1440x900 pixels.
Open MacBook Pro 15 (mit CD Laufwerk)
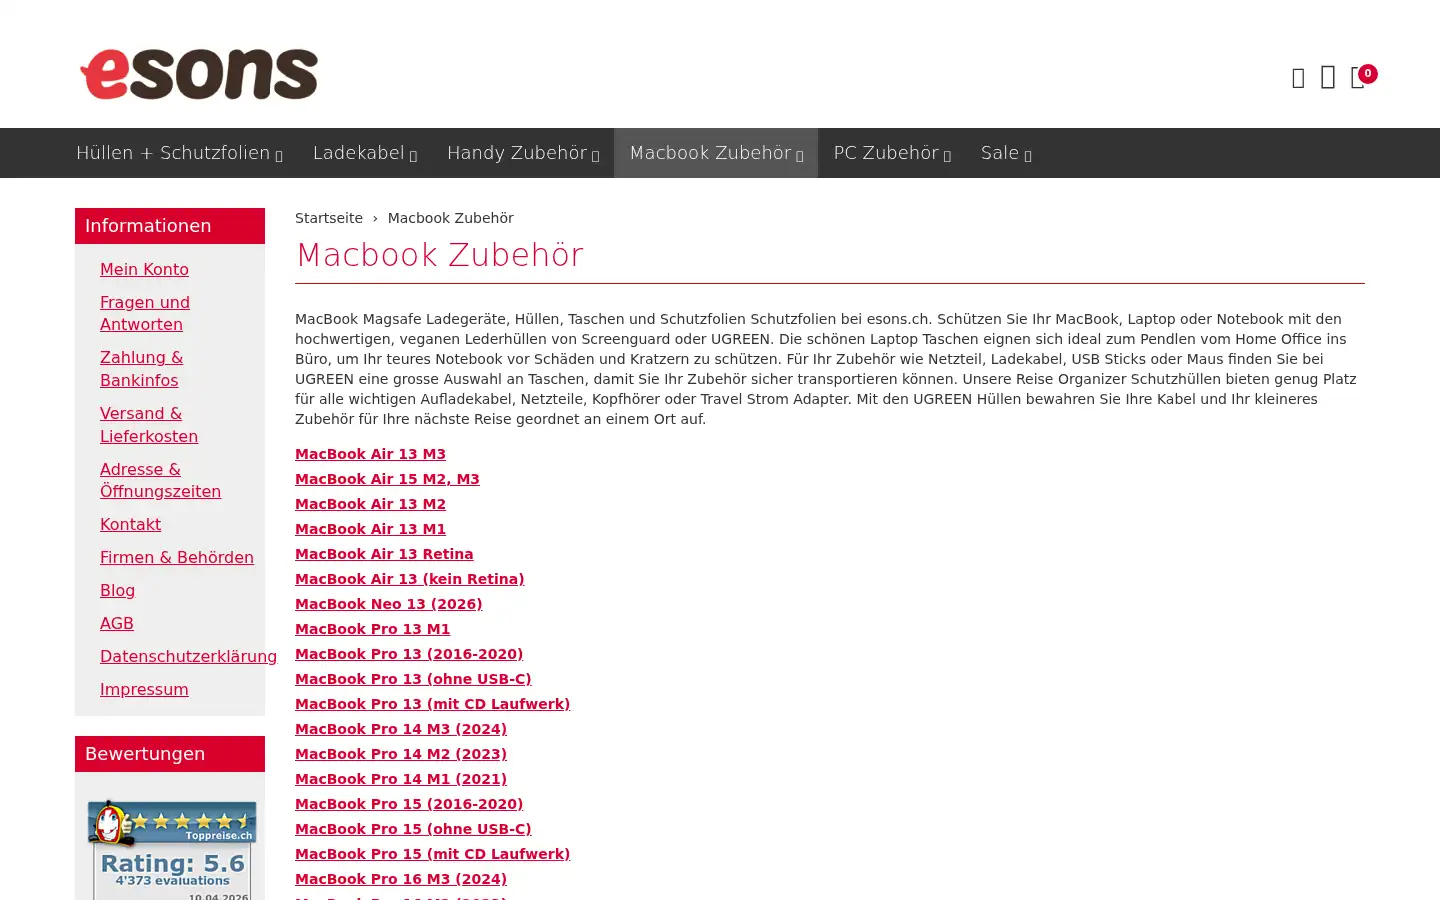click(x=432, y=854)
